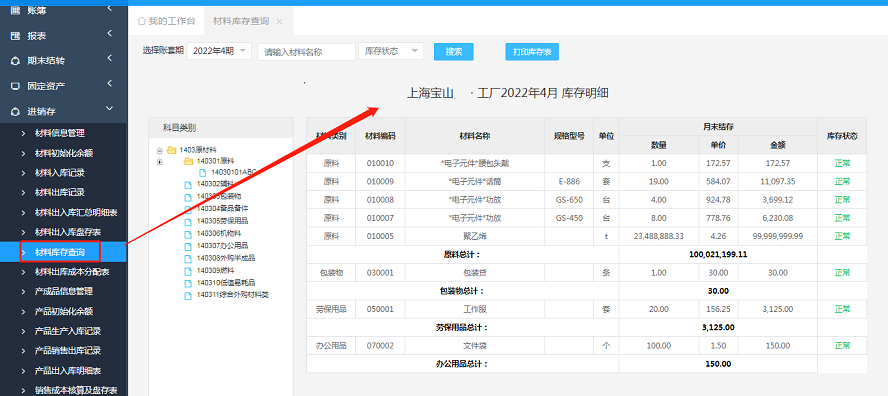Open 产品生产入库记录 in the sidebar
Viewport: 888px width, 396px height.
click(x=68, y=331)
